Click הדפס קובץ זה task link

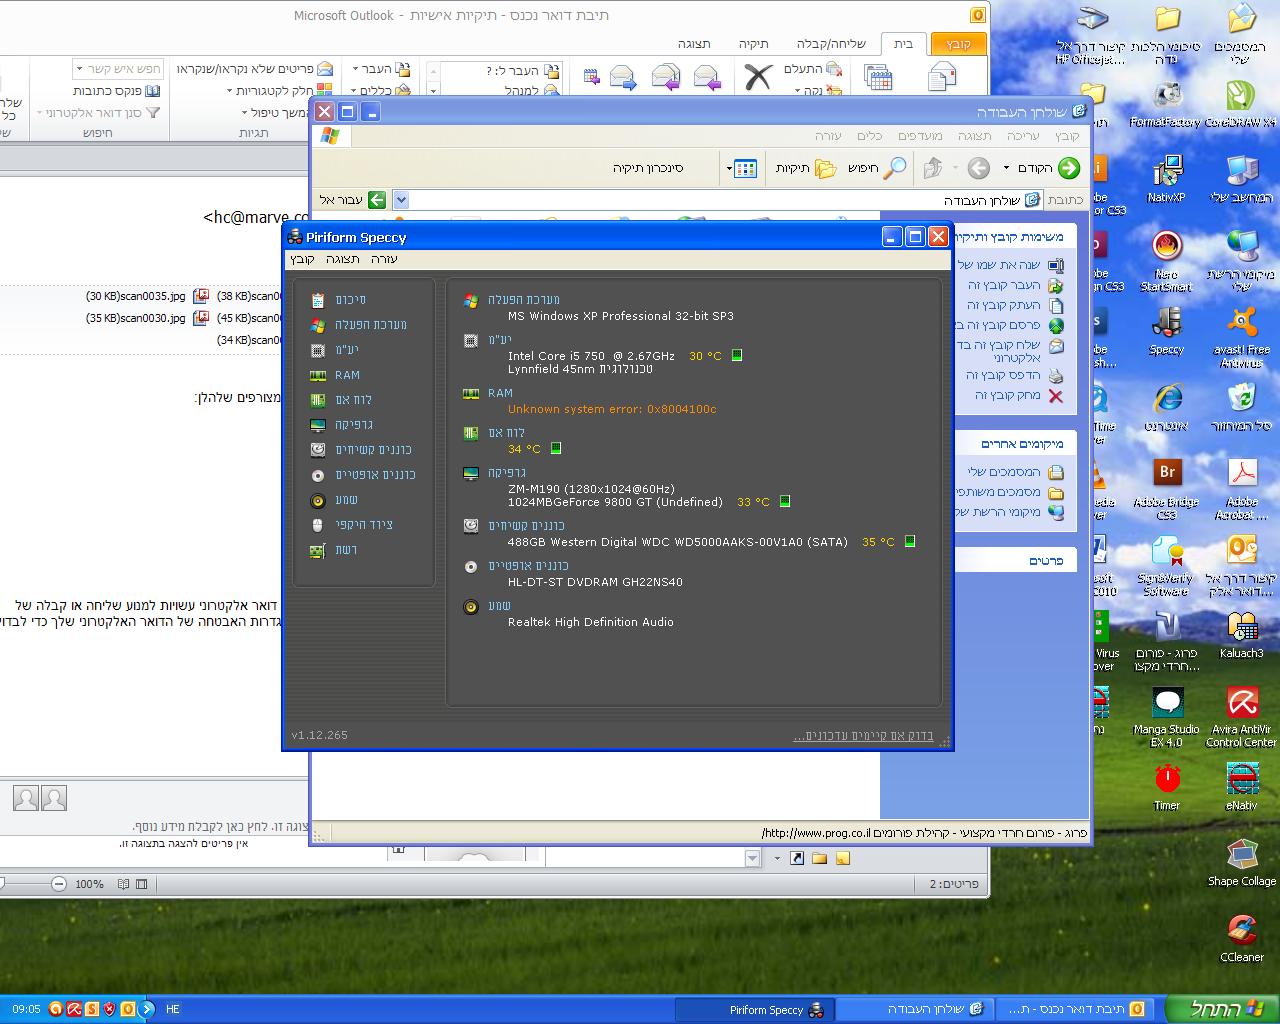tap(1015, 376)
